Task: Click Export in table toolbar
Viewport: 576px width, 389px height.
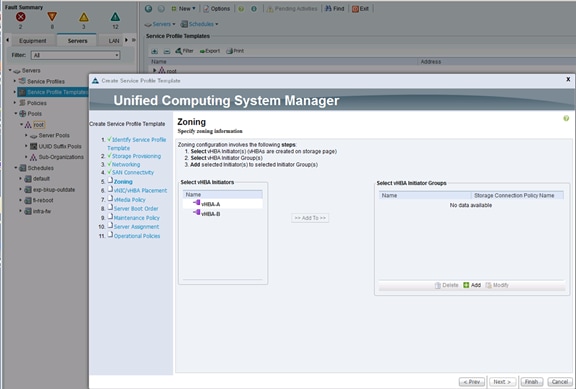Action: [x=210, y=51]
